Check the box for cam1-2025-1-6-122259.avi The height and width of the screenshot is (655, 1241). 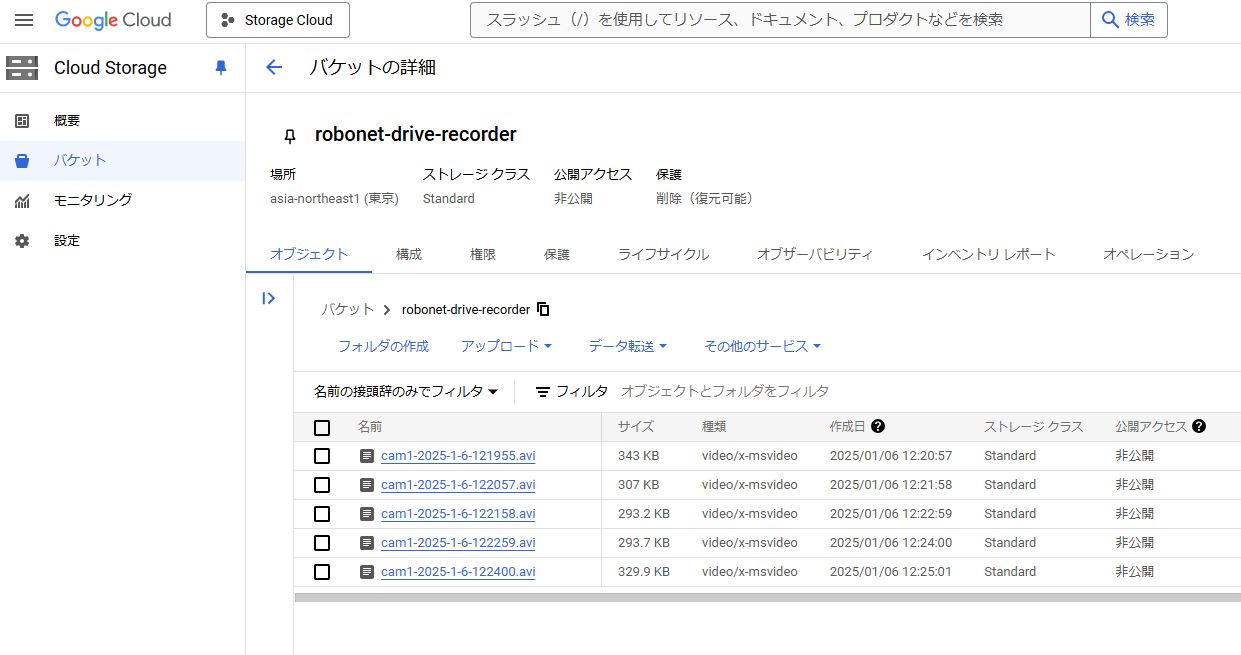[x=322, y=543]
